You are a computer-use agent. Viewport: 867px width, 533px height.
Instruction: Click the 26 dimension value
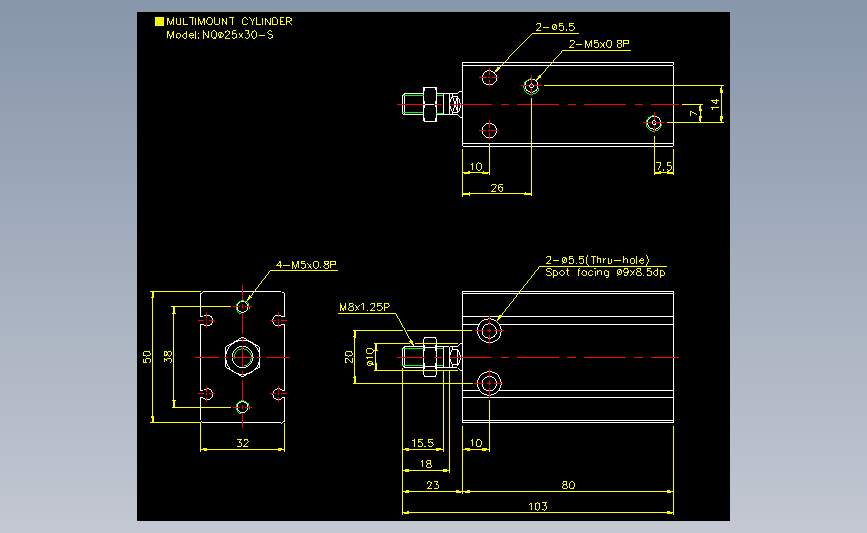(497, 188)
